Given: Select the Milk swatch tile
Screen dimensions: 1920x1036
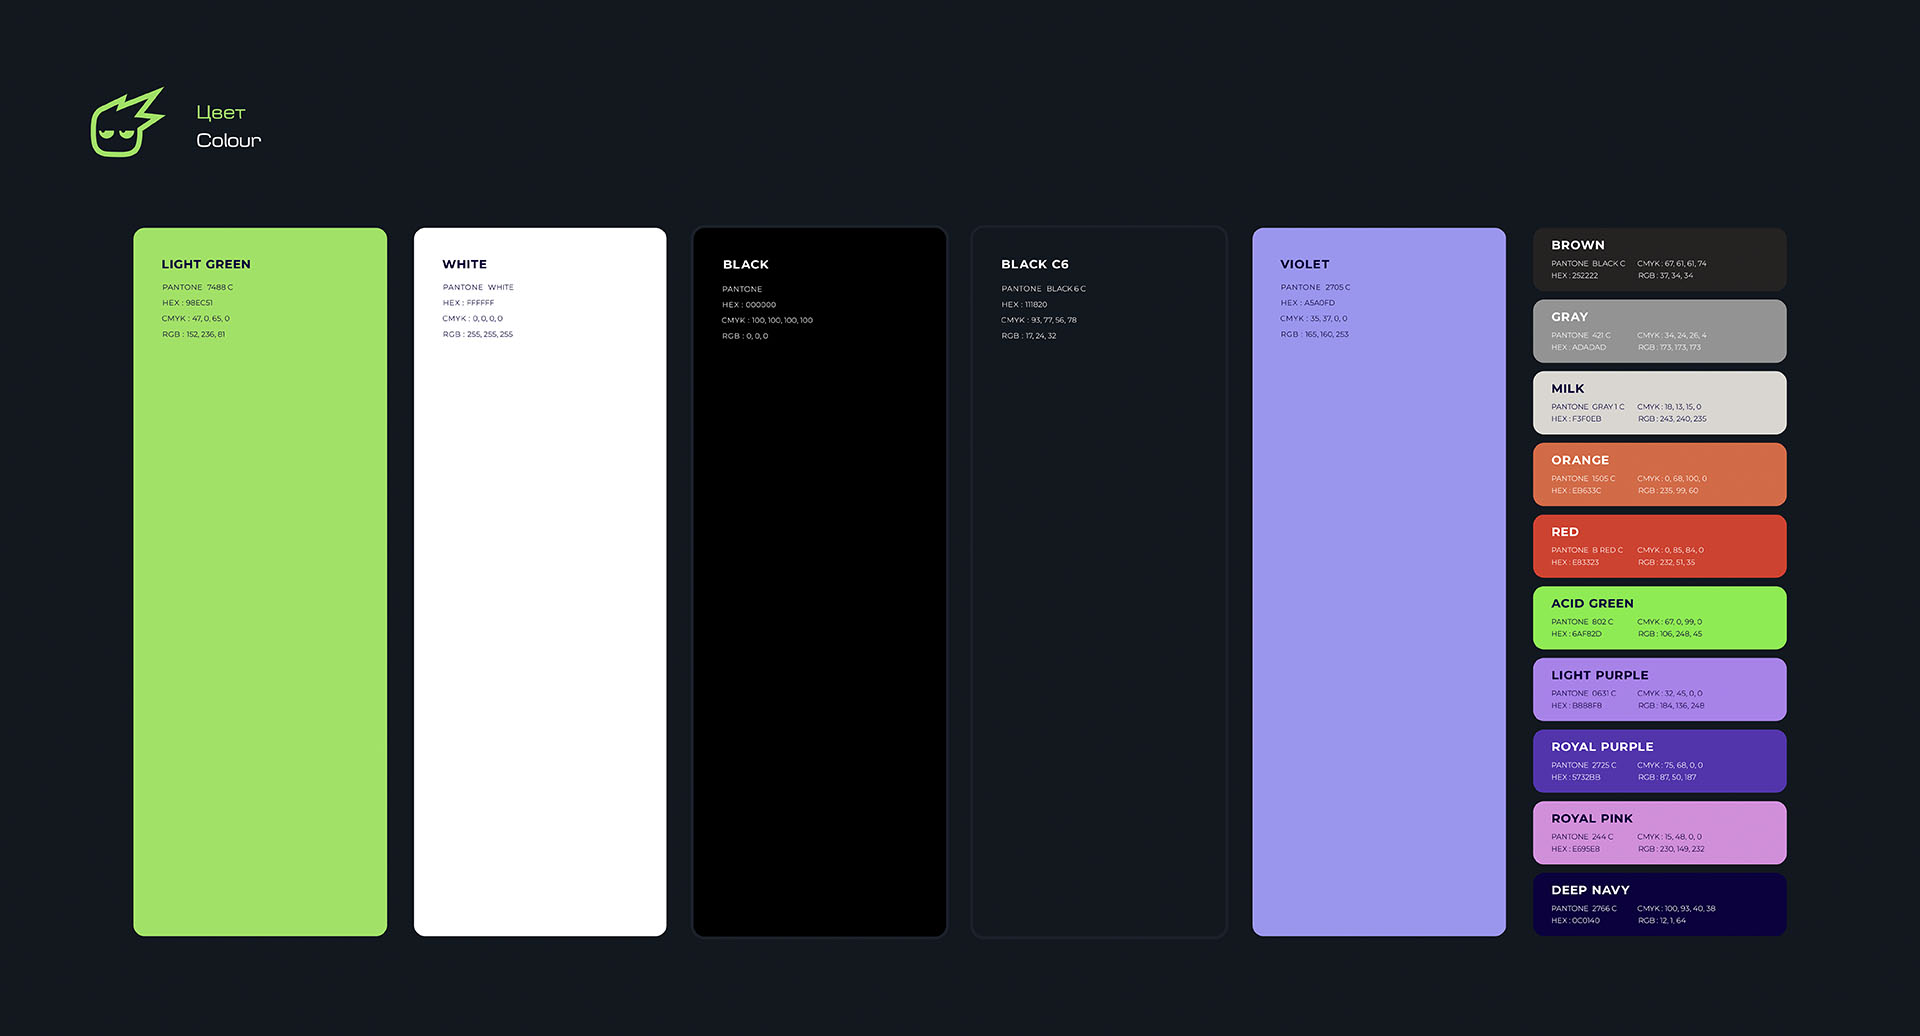Looking at the screenshot, I should click(x=1660, y=403).
